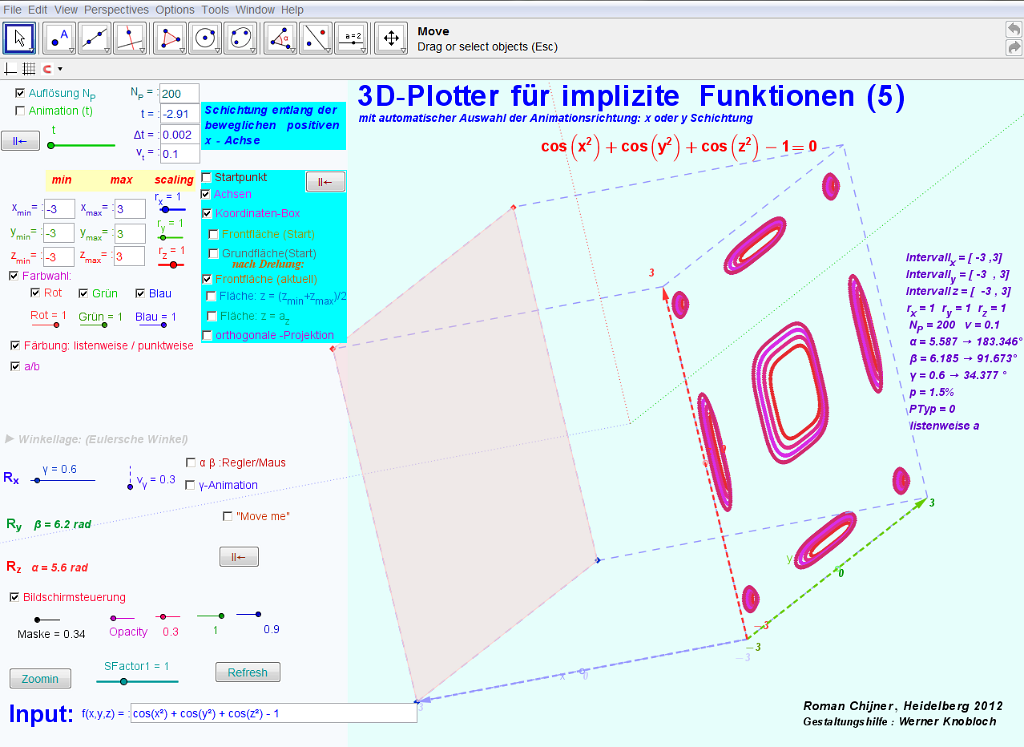
Task: Click the Refresh button
Action: click(x=248, y=672)
